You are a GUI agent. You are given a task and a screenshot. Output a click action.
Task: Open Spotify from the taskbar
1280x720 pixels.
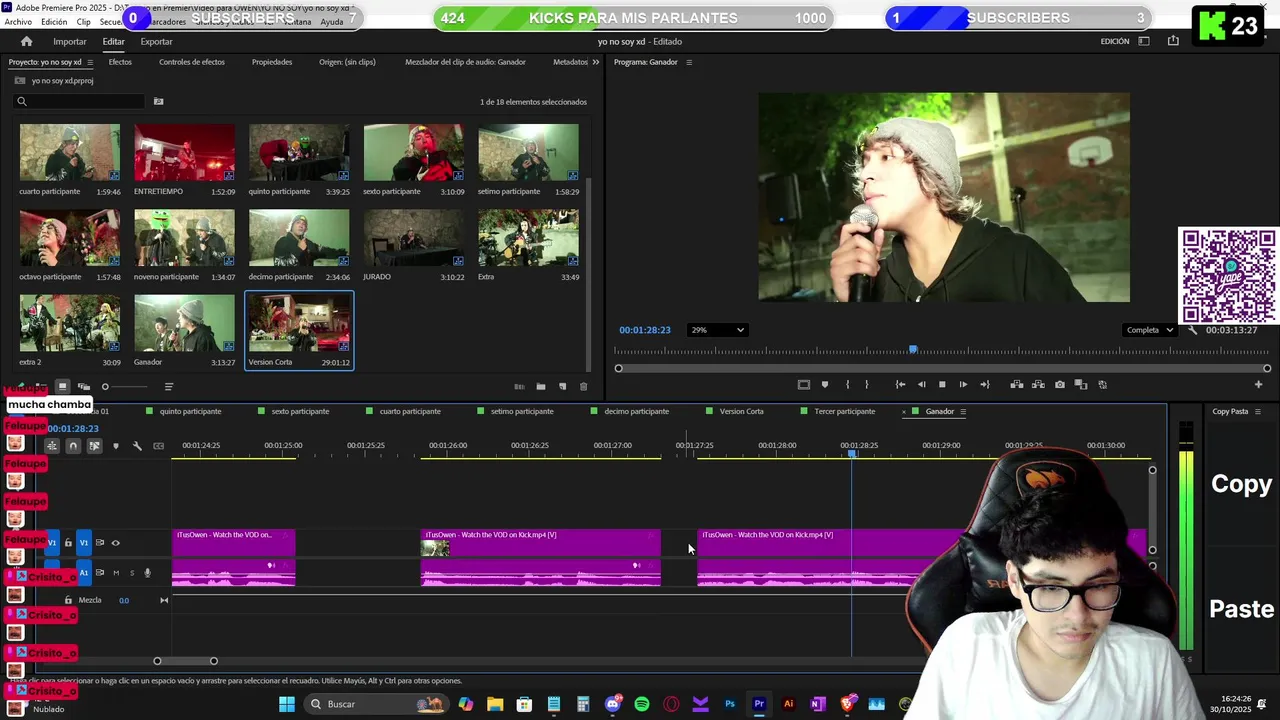642,704
